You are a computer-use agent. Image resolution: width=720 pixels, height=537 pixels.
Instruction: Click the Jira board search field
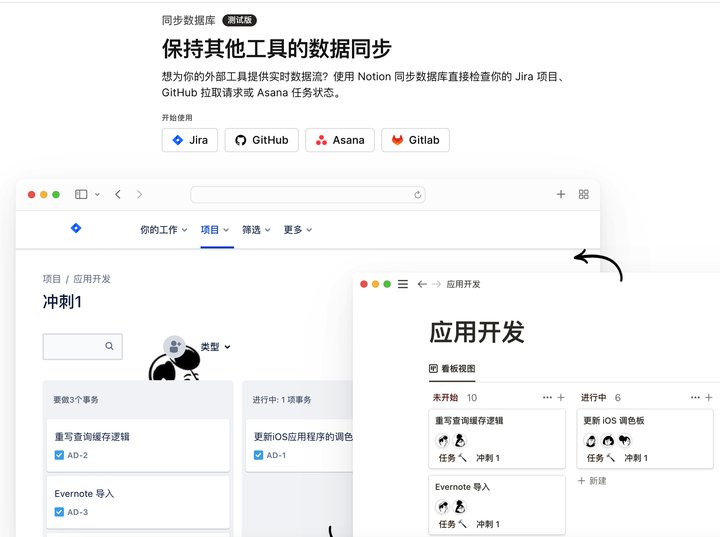coord(83,346)
